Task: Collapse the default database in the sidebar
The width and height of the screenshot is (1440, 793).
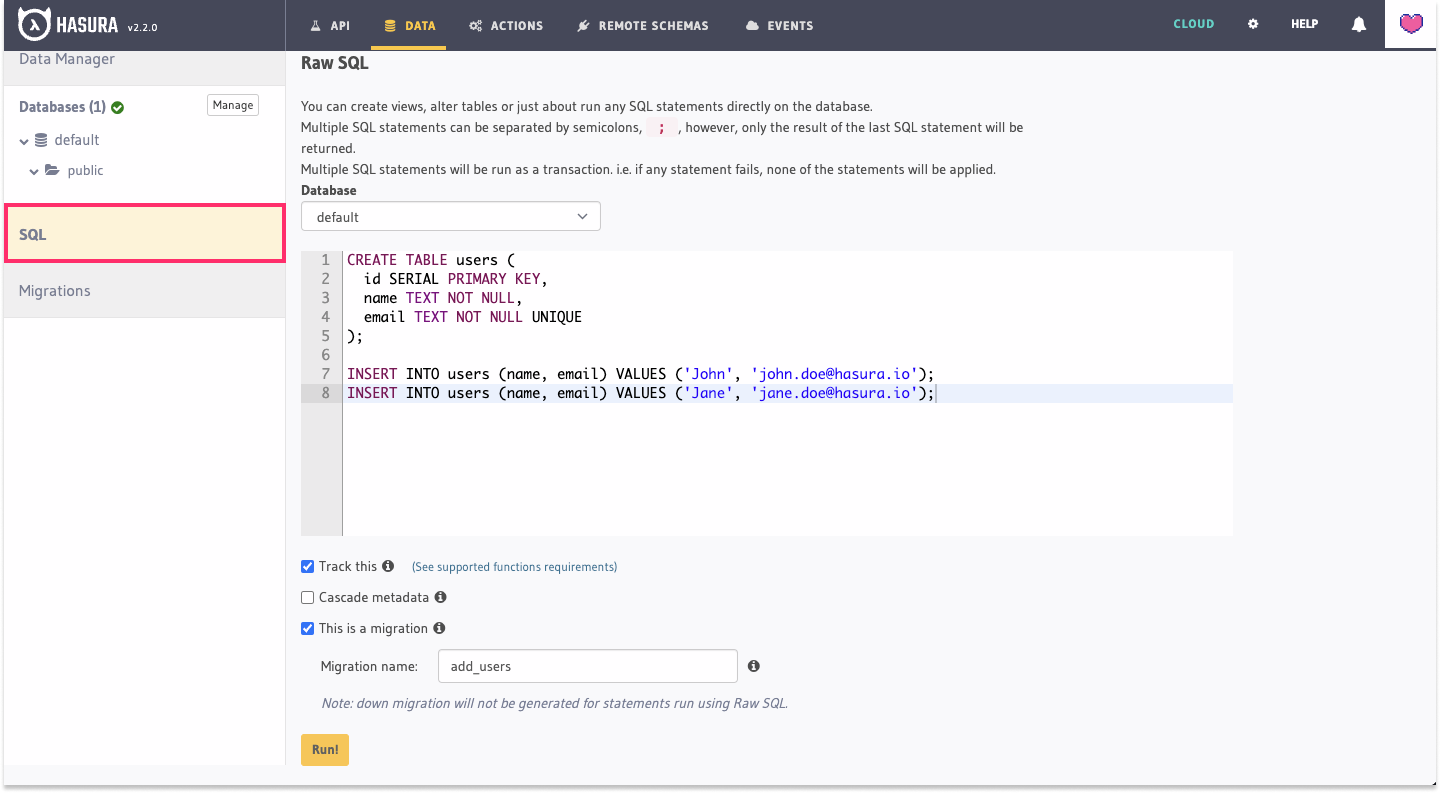Action: tap(24, 140)
